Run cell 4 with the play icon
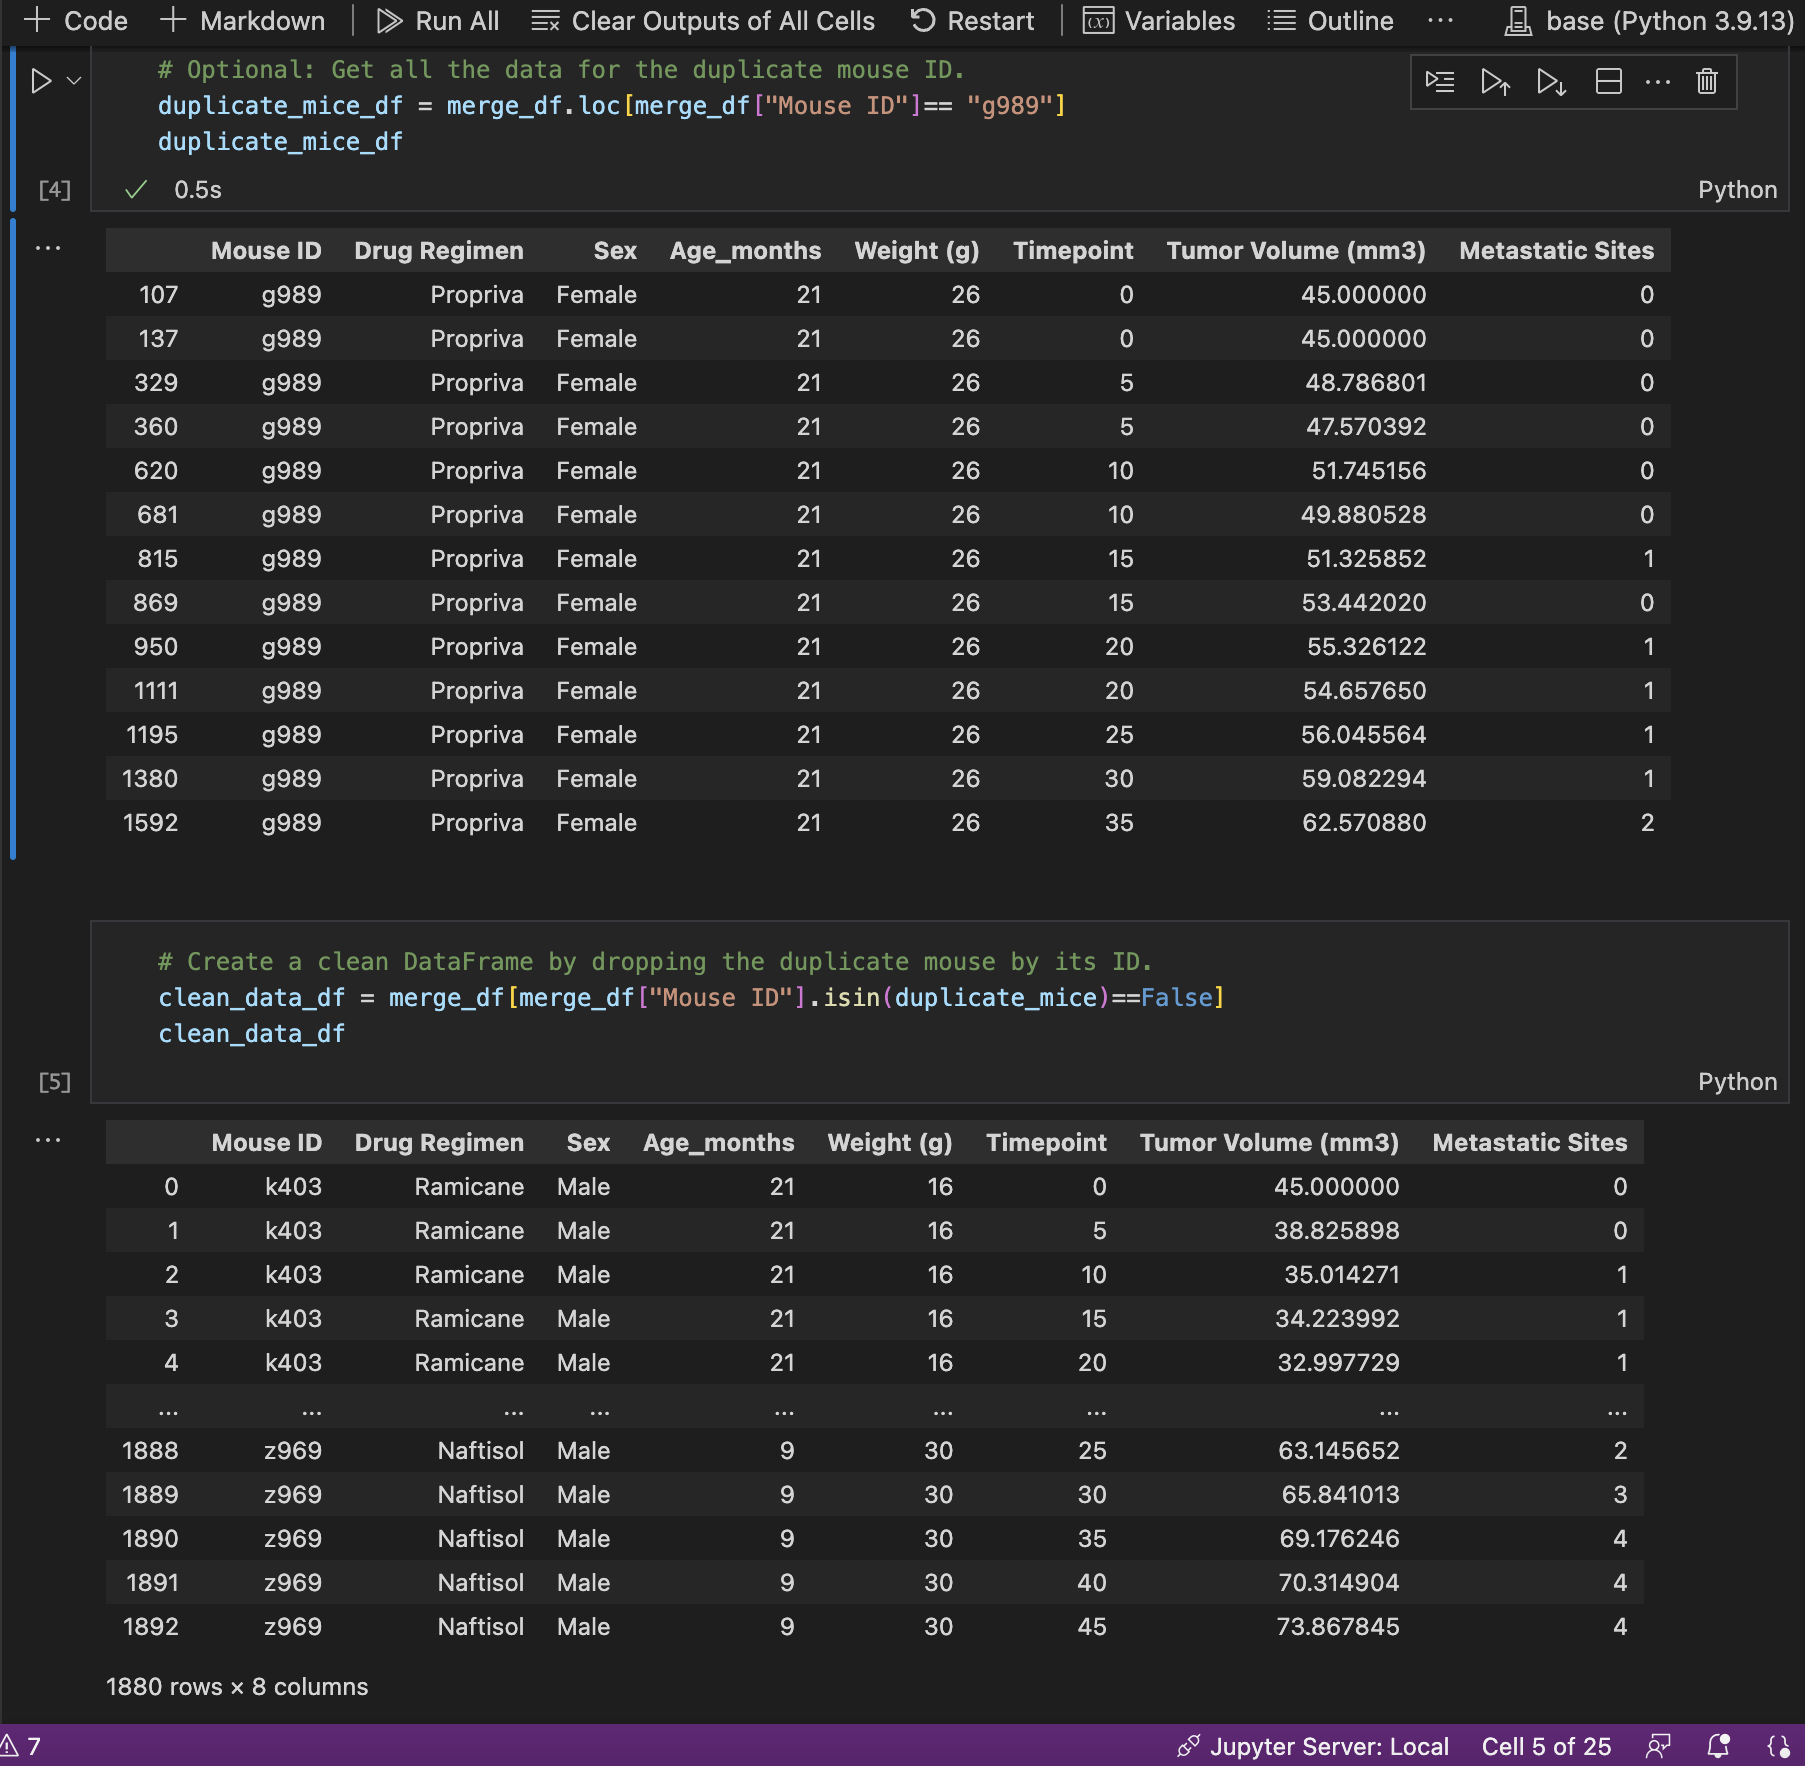 pyautogui.click(x=41, y=81)
